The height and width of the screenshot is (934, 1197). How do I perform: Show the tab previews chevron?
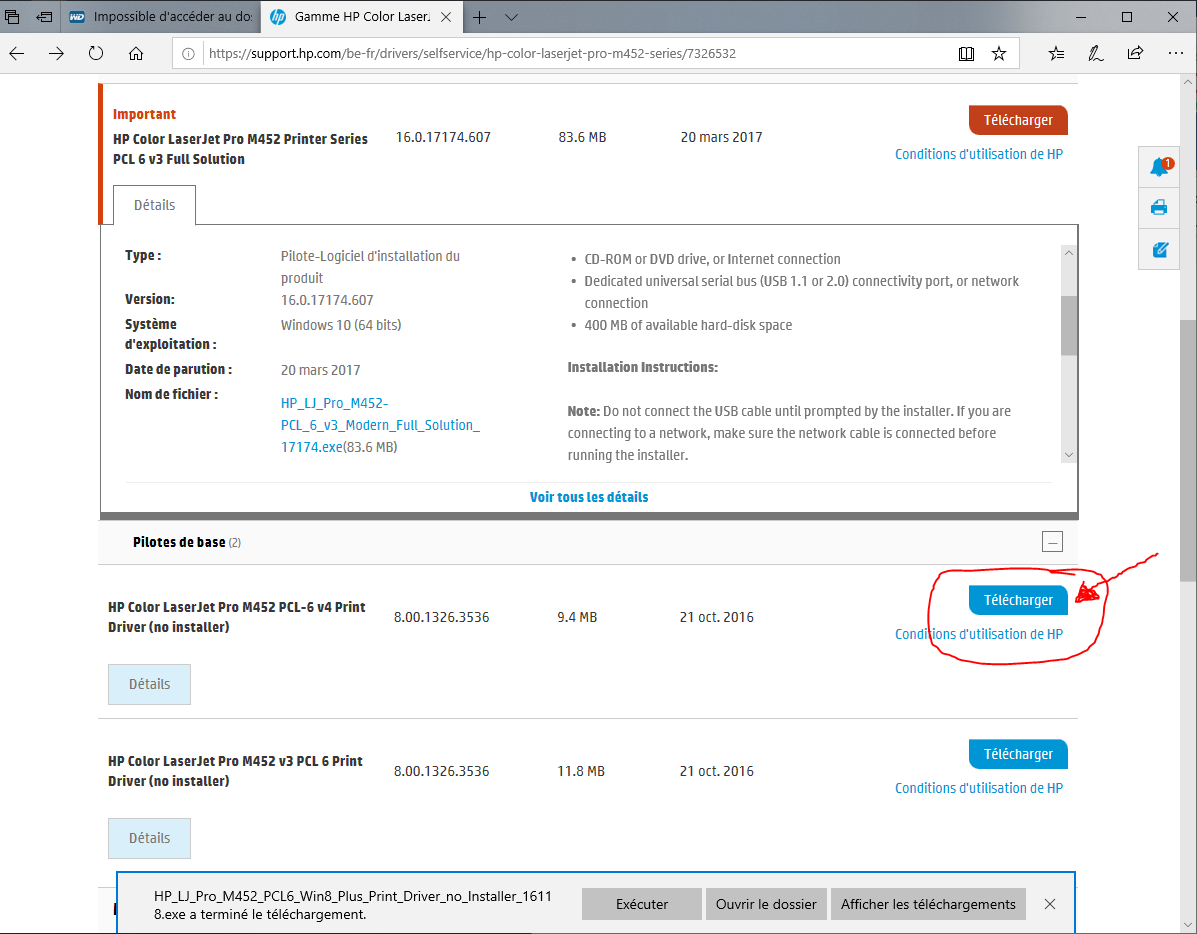click(x=511, y=17)
